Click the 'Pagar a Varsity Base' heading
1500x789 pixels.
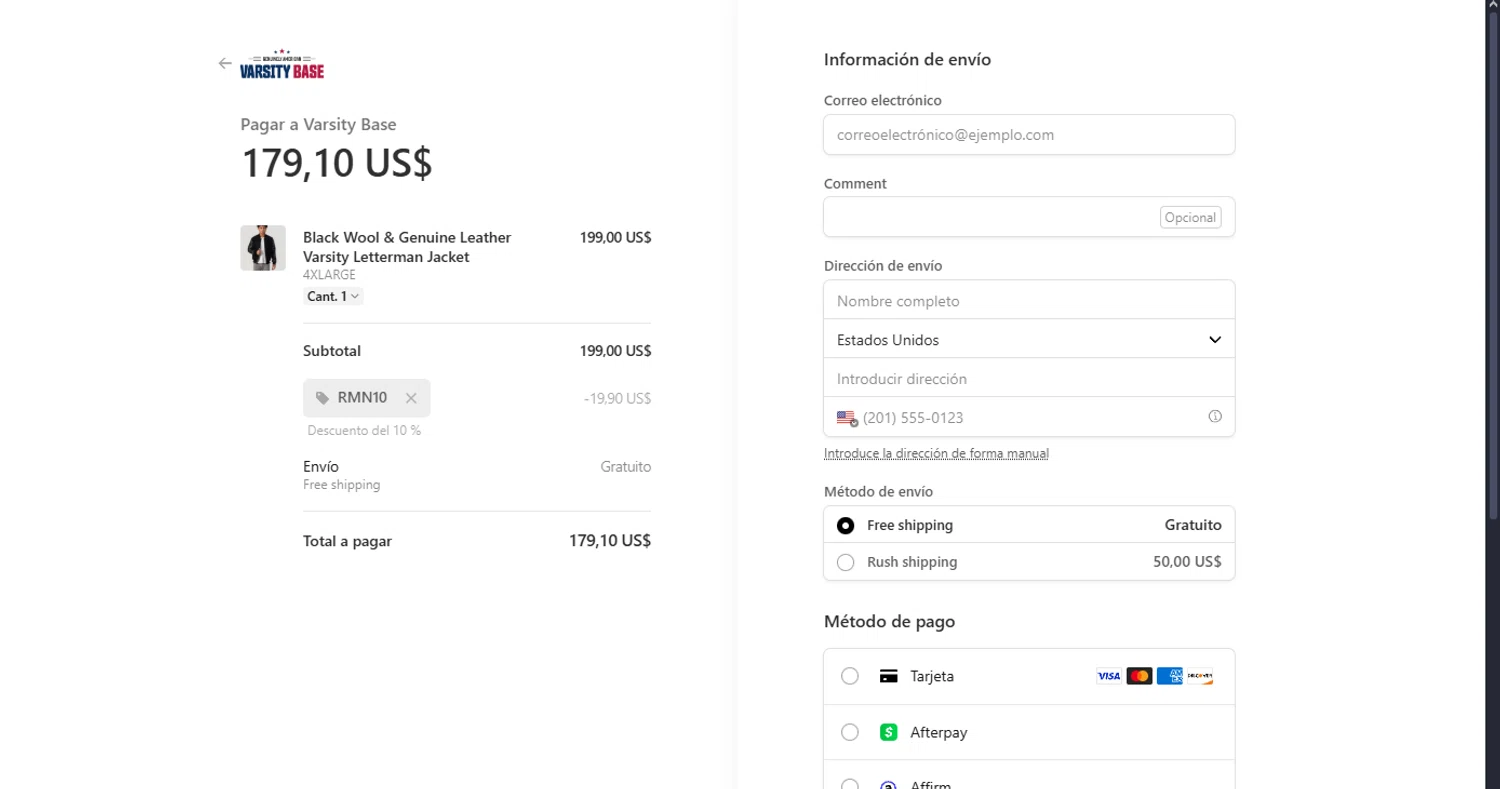click(x=318, y=125)
